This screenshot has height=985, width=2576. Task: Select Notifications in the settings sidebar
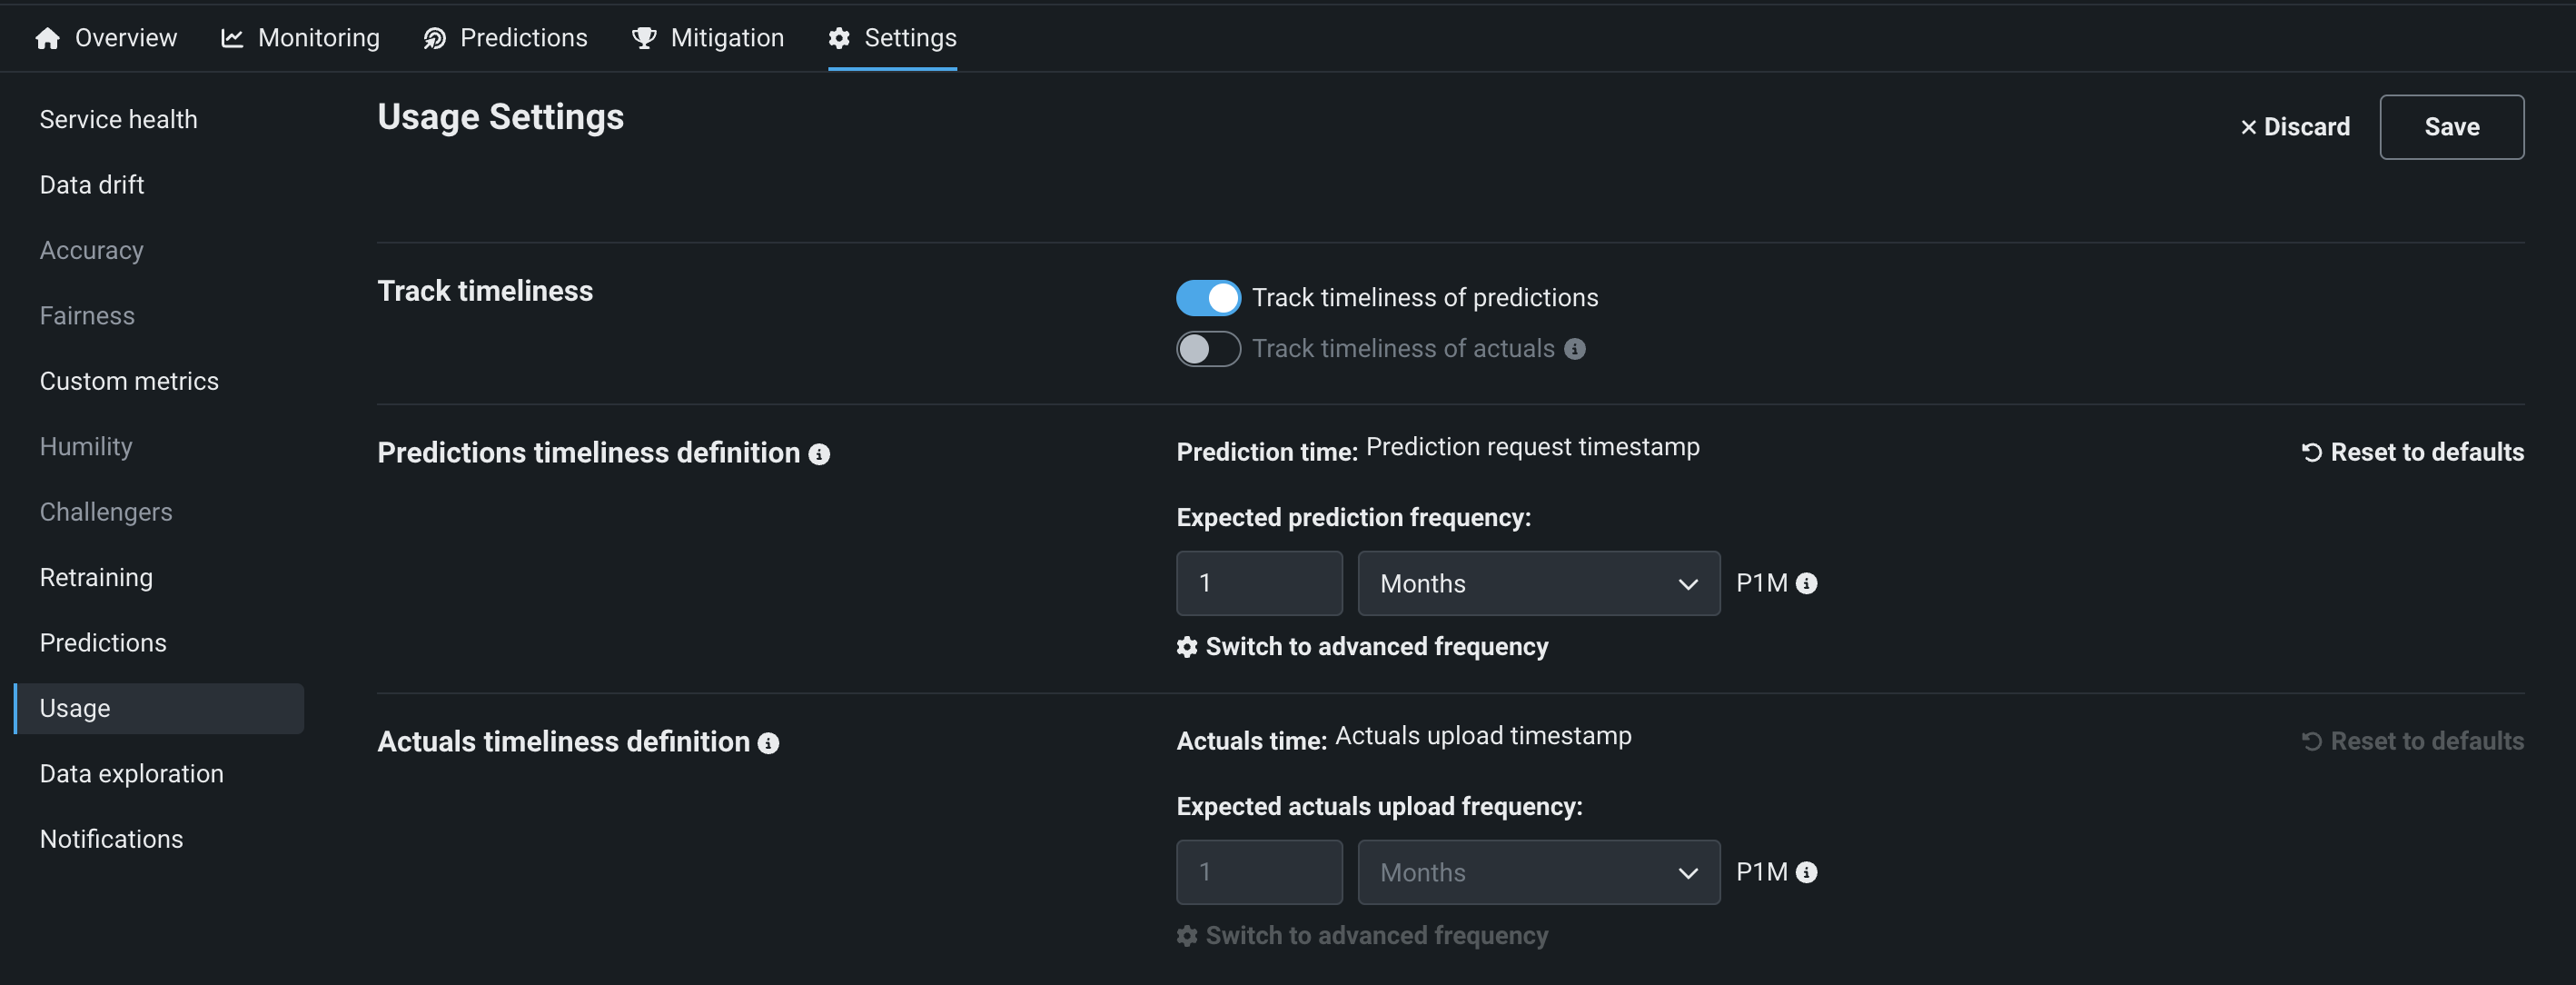[x=111, y=839]
